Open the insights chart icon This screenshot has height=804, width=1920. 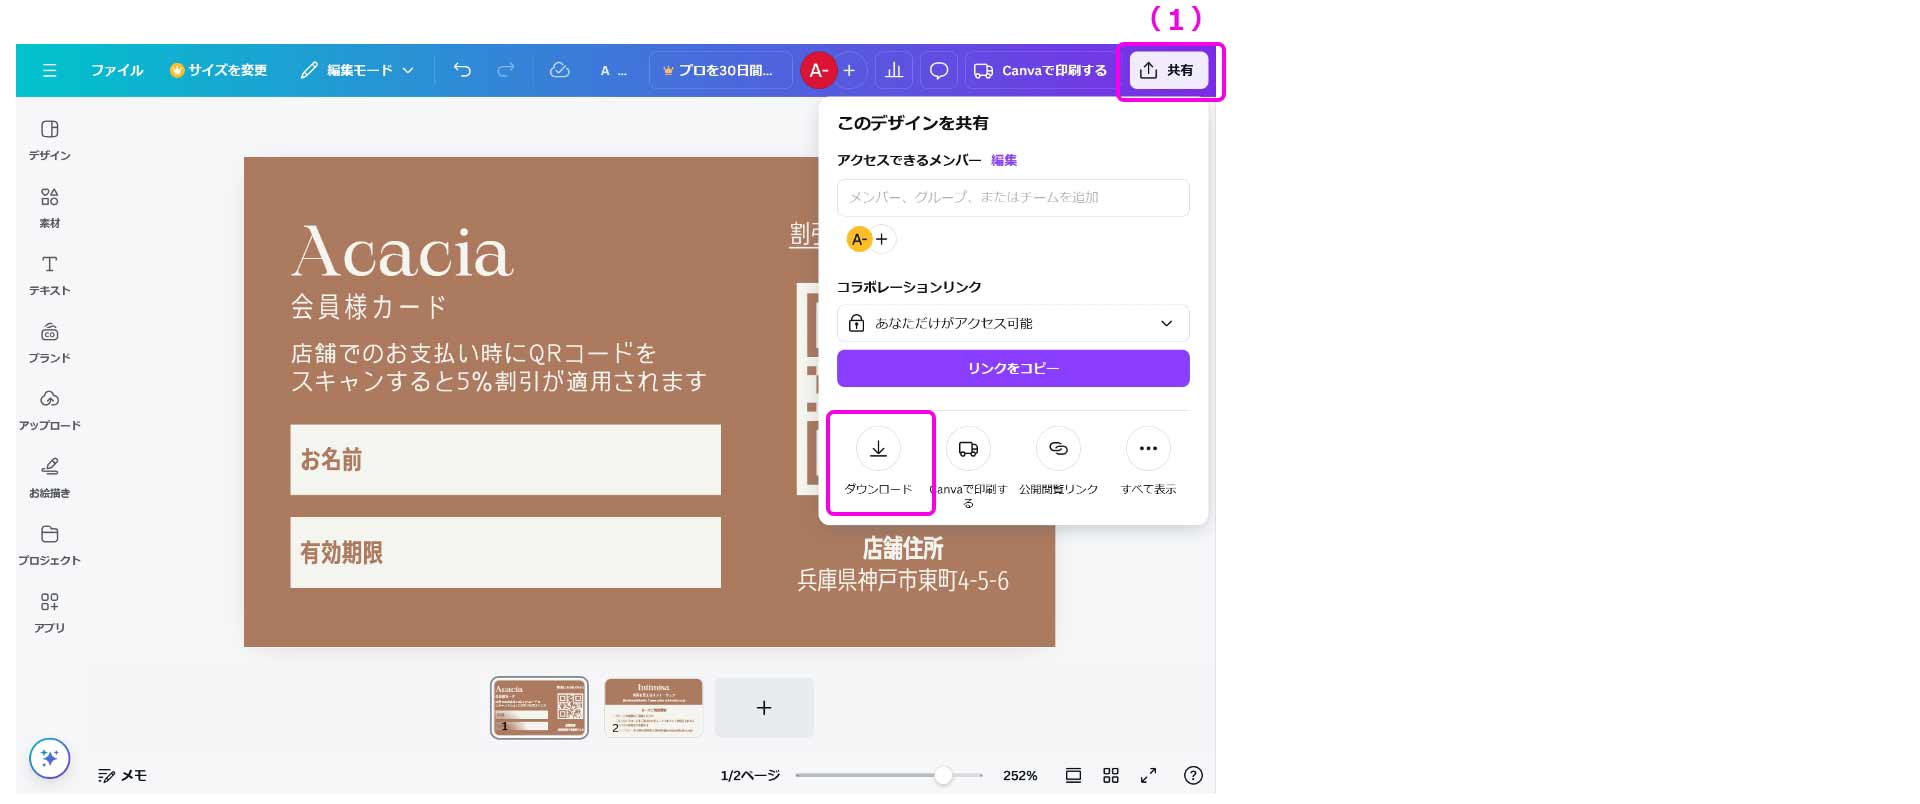pyautogui.click(x=894, y=70)
